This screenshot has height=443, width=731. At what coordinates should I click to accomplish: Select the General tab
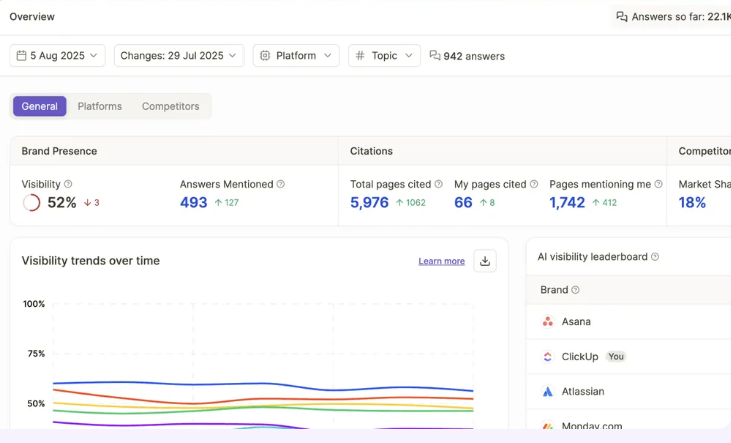click(40, 106)
